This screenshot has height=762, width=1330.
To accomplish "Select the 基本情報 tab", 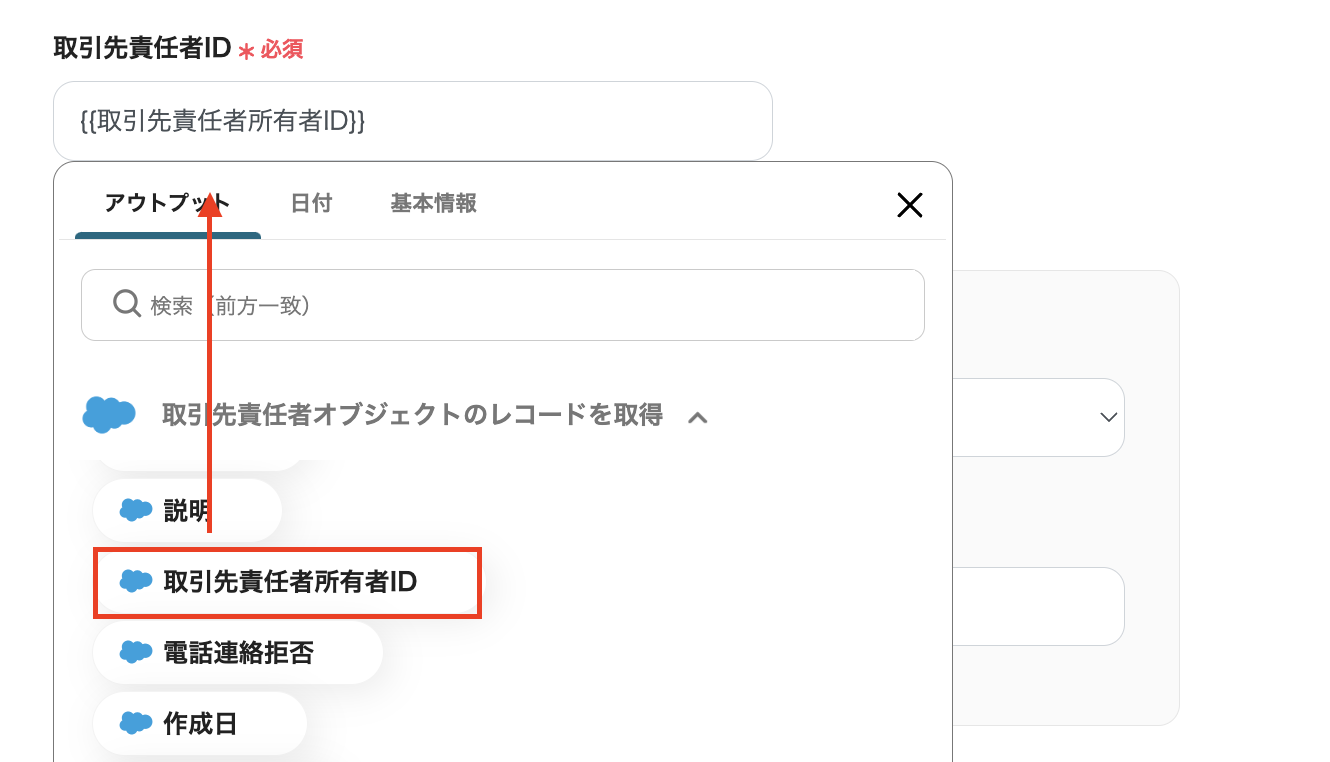I will pyautogui.click(x=433, y=204).
